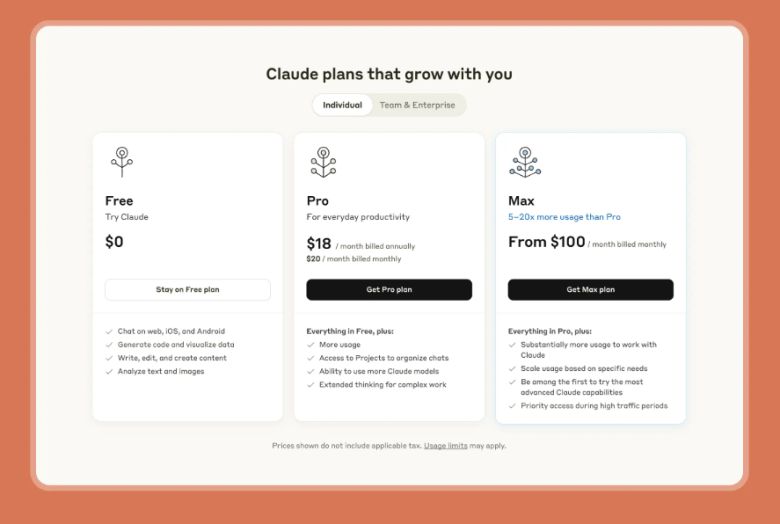Click the Free plan sprout icon
Viewport: 780px width, 524px height.
122,161
